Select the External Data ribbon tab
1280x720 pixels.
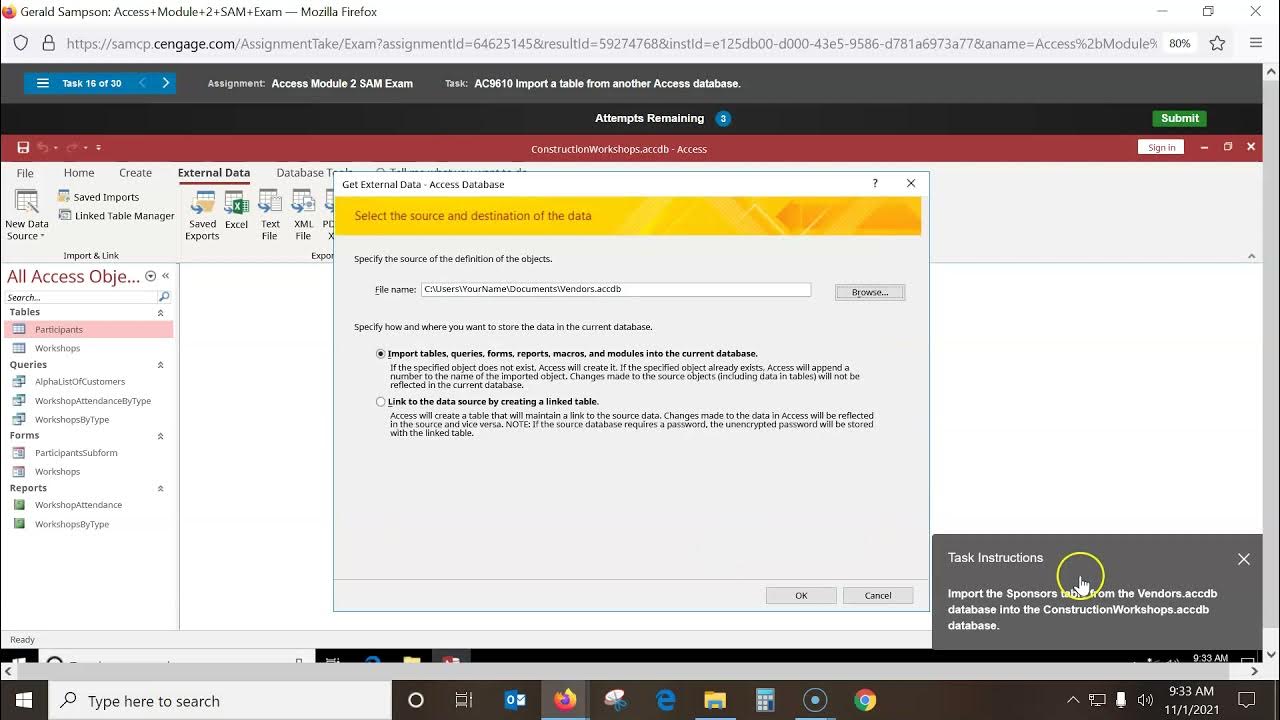(x=214, y=173)
